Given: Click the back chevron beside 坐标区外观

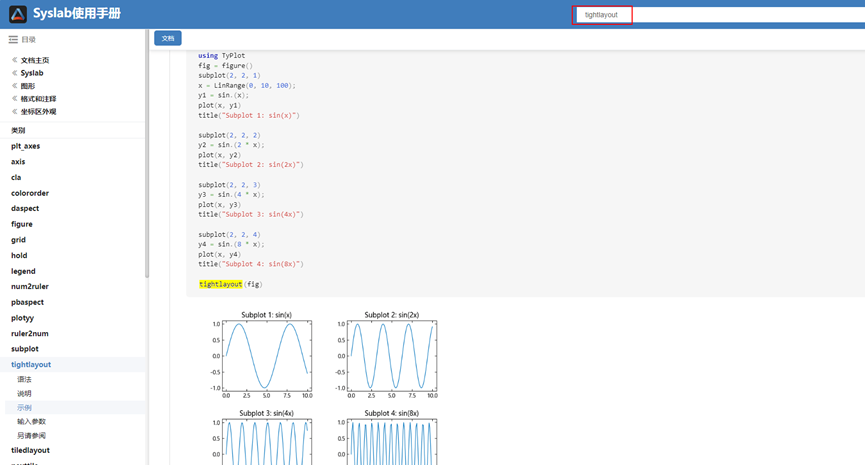Looking at the screenshot, I should click(14, 111).
